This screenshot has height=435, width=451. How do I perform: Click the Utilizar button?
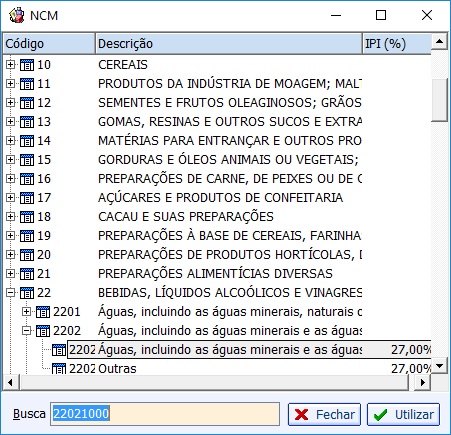(403, 414)
